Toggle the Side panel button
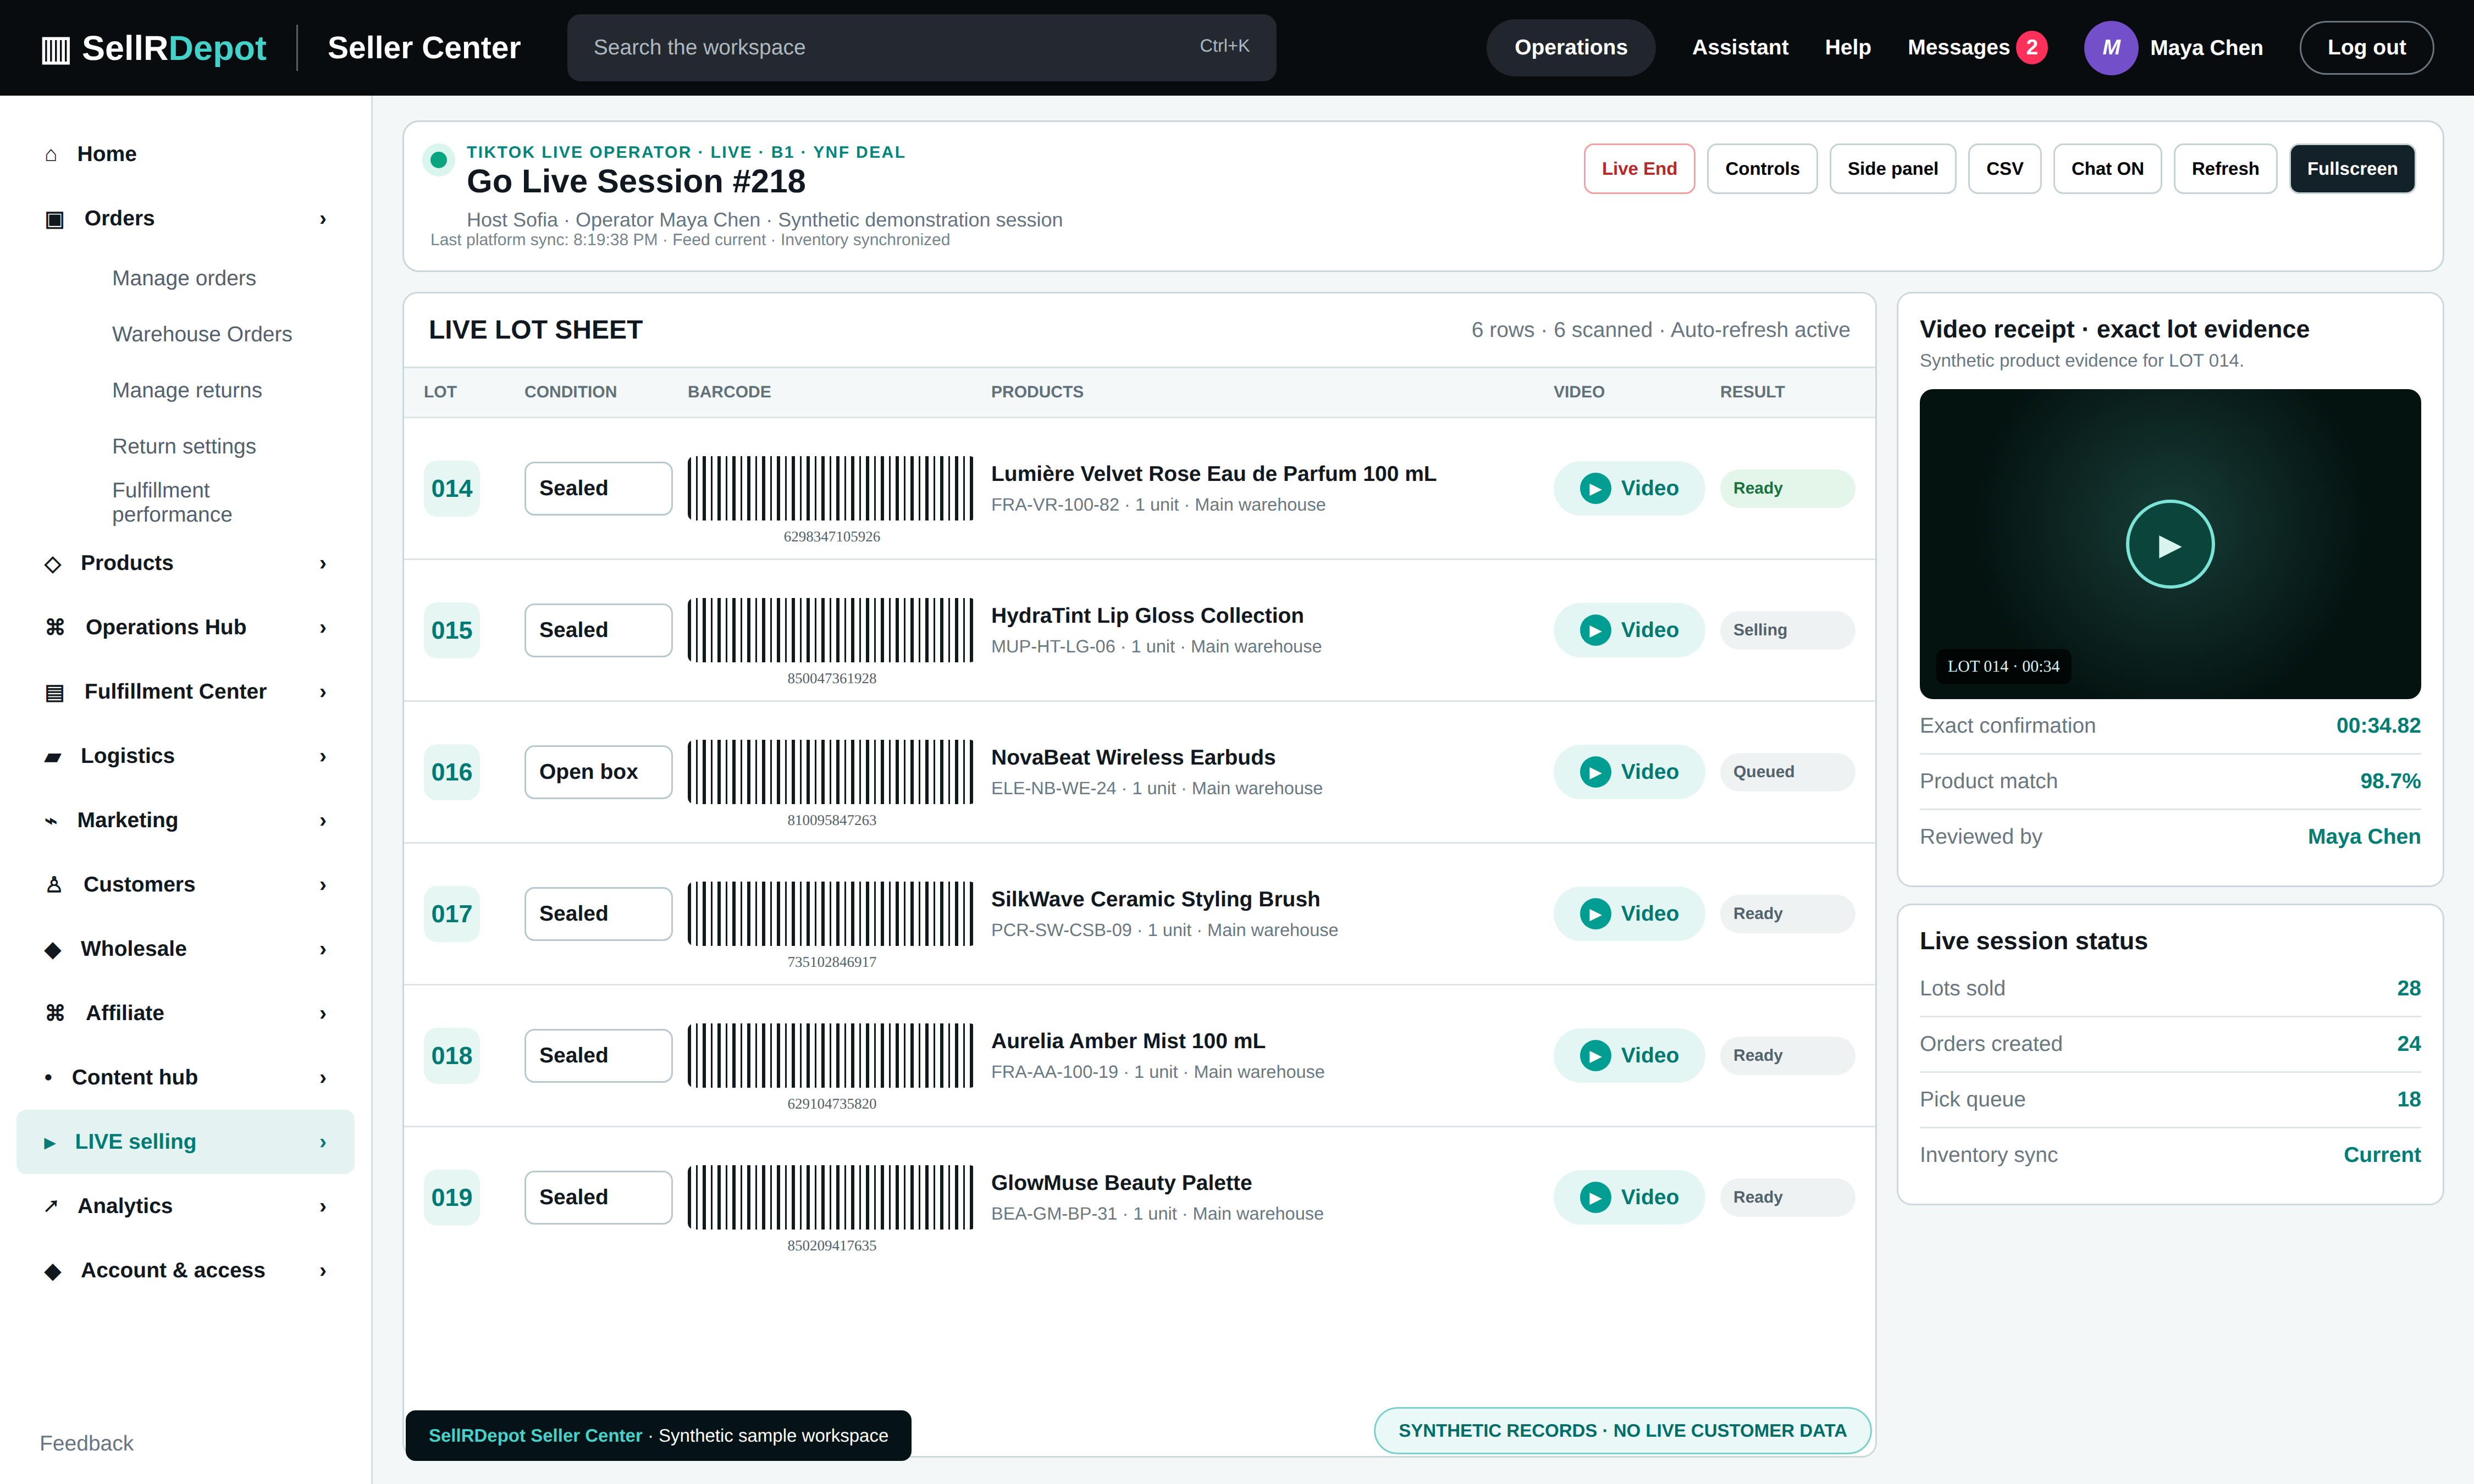The image size is (2474, 1484). (1892, 169)
